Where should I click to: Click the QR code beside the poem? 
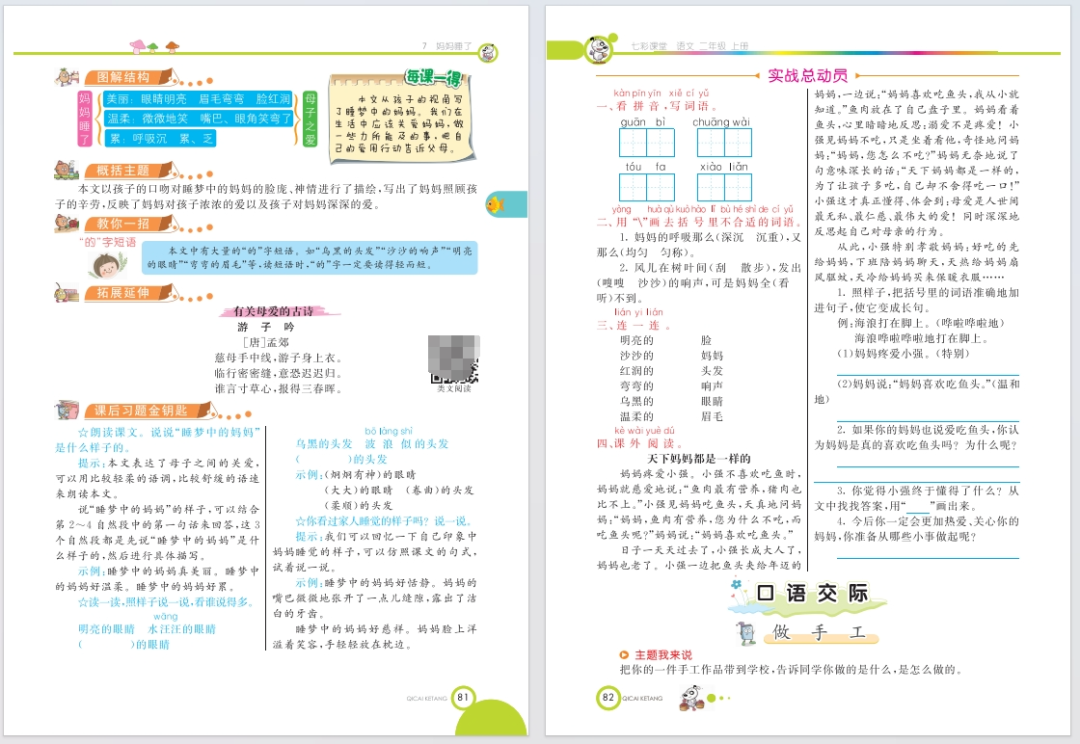pyautogui.click(x=454, y=359)
